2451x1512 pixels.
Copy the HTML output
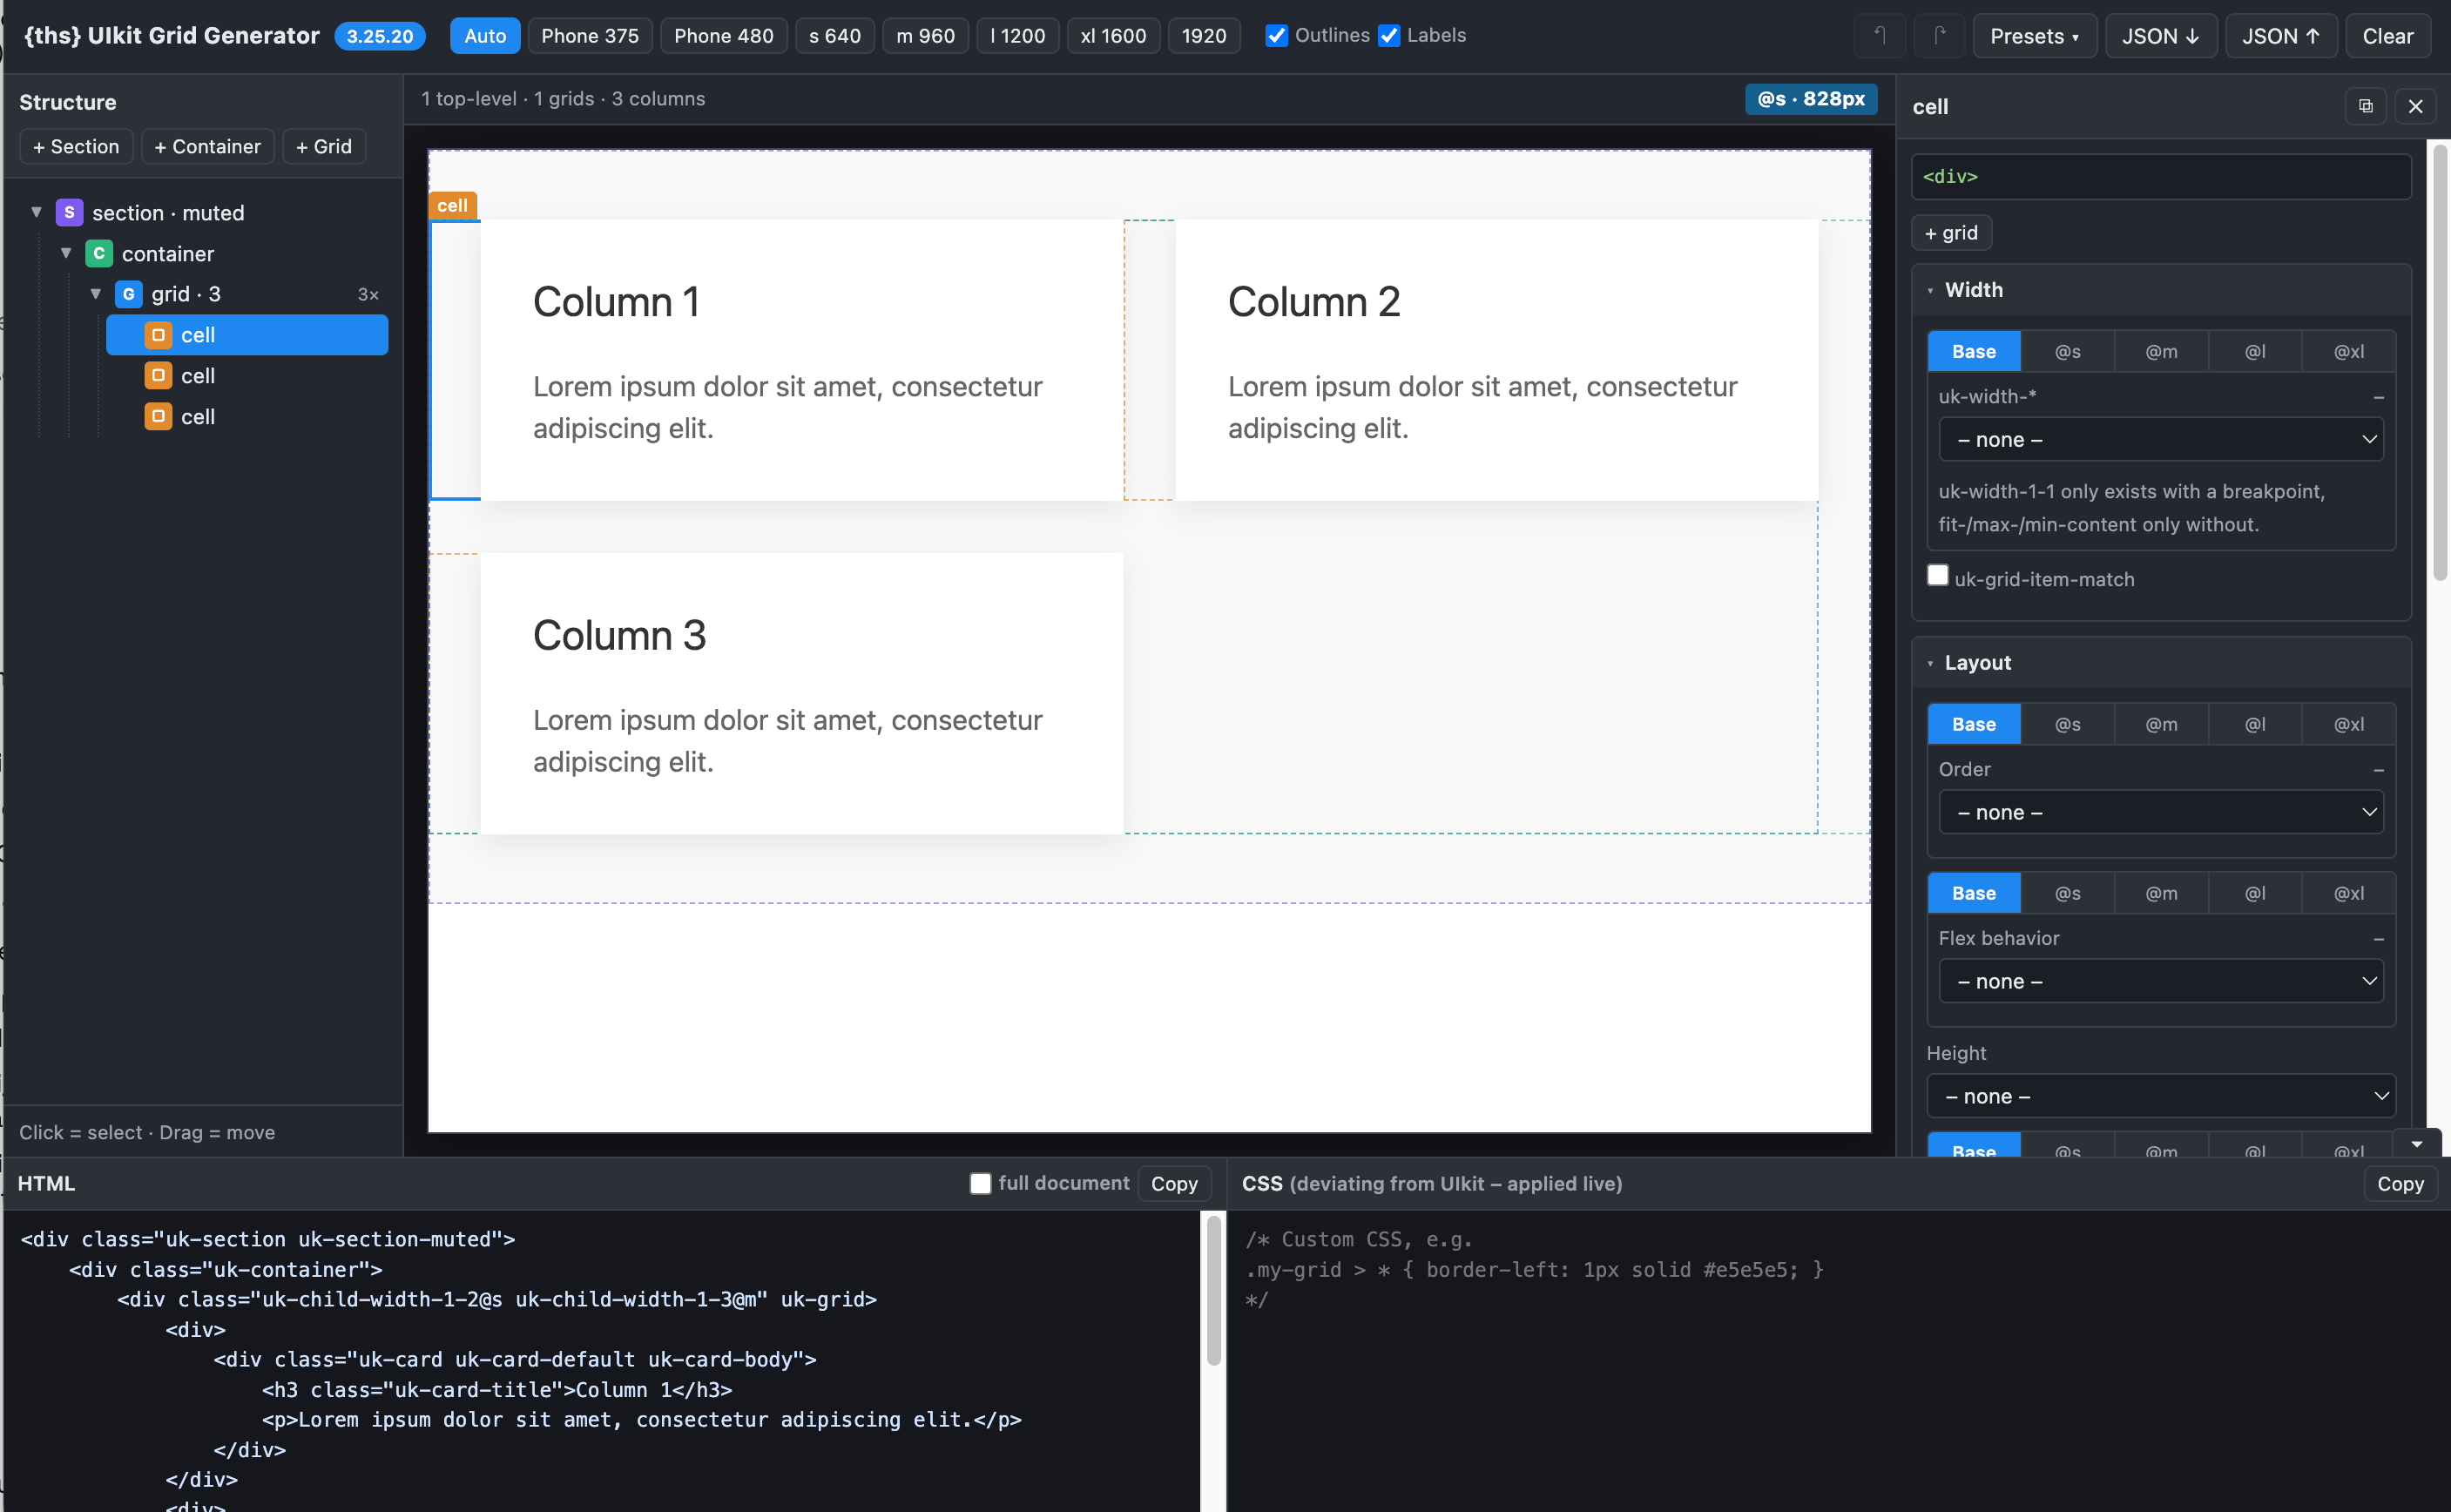click(x=1174, y=1183)
